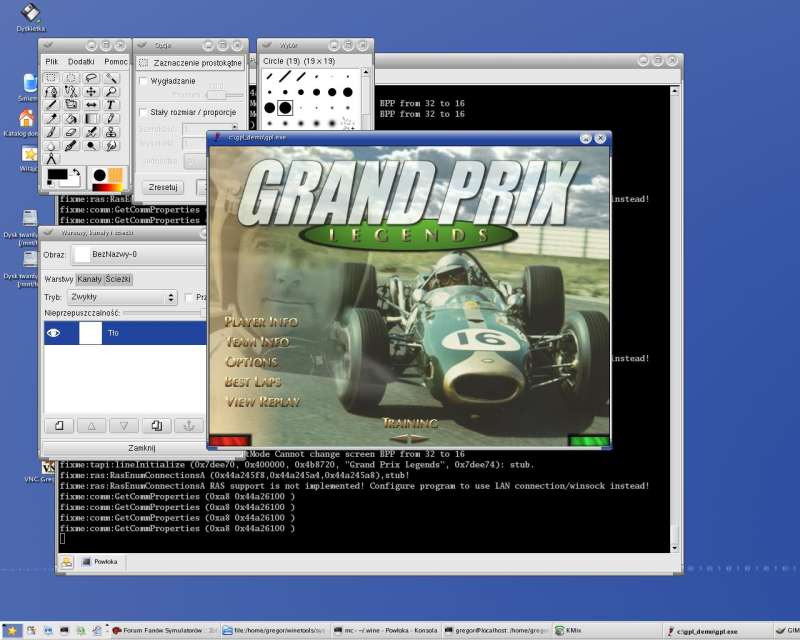
Task: Open the Obraz image selector BezNazwy-0
Action: pos(139,254)
